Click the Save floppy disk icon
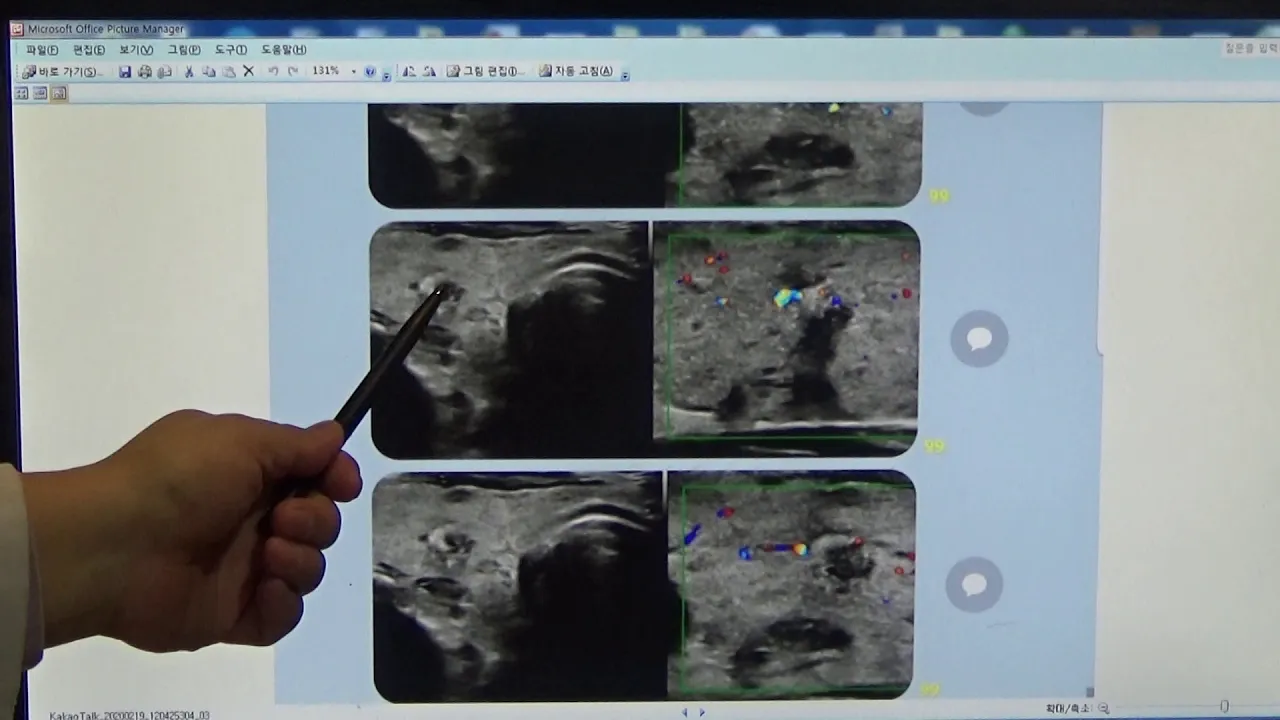The image size is (1280, 720). click(125, 72)
